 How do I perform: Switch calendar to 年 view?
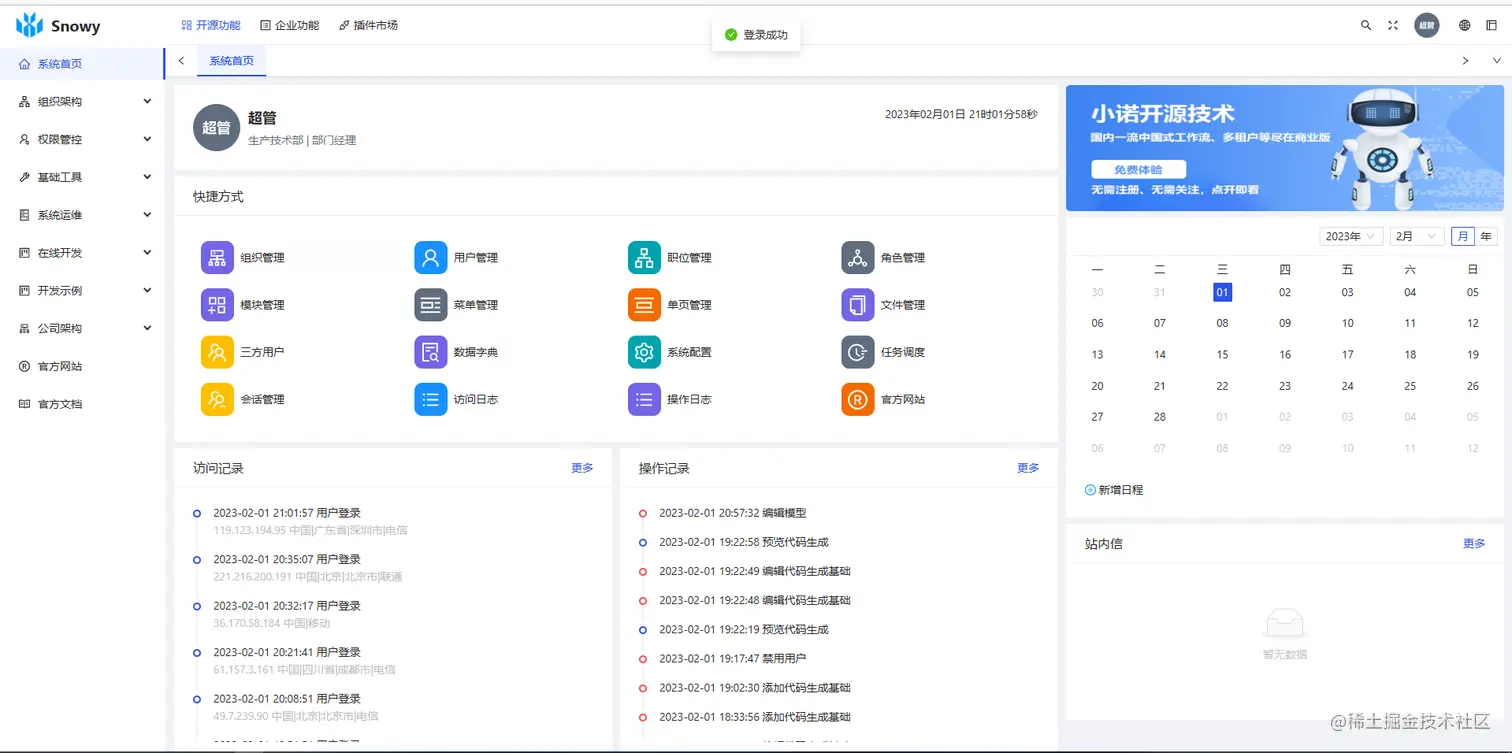click(1486, 236)
